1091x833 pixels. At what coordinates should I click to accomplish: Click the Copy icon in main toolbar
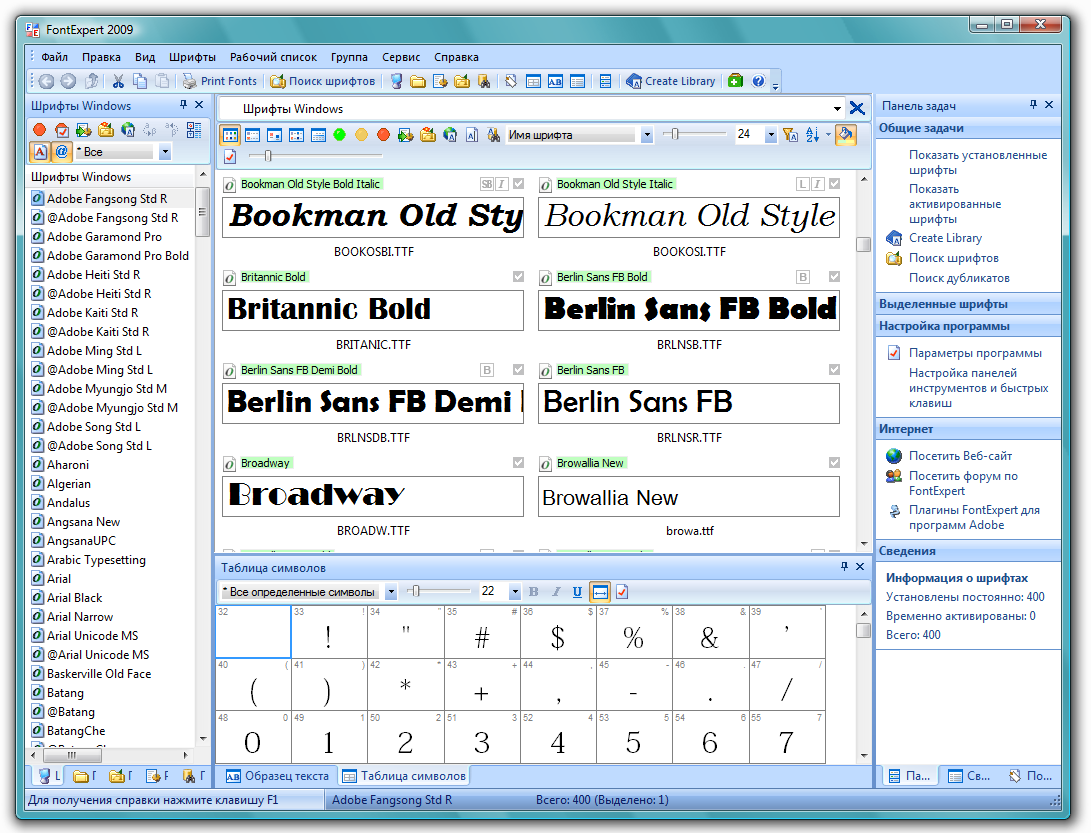point(140,81)
